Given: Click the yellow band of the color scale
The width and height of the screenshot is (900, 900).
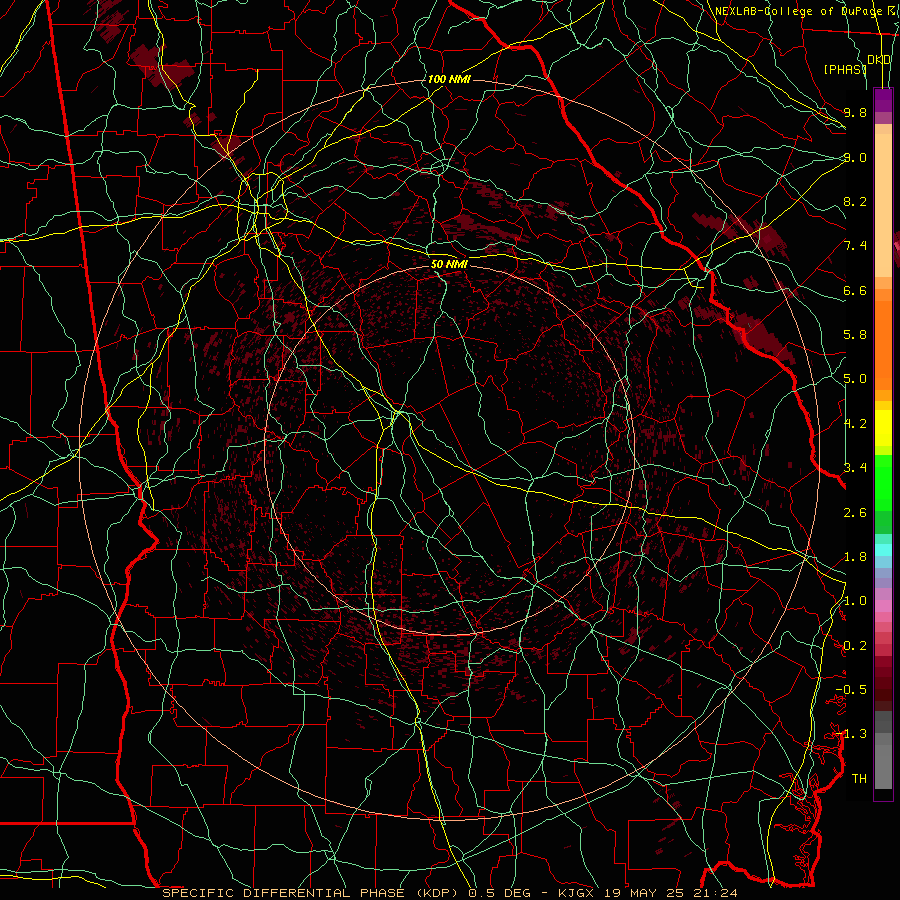Looking at the screenshot, I should pyautogui.click(x=883, y=428).
